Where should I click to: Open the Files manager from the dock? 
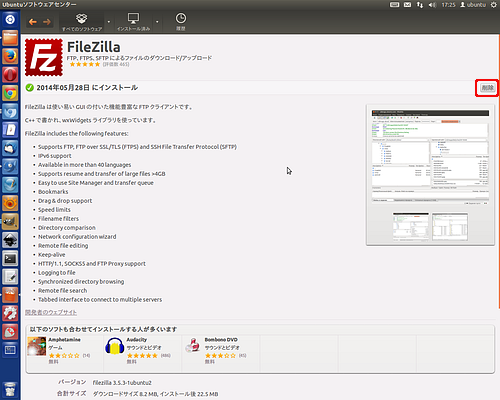(x=10, y=38)
